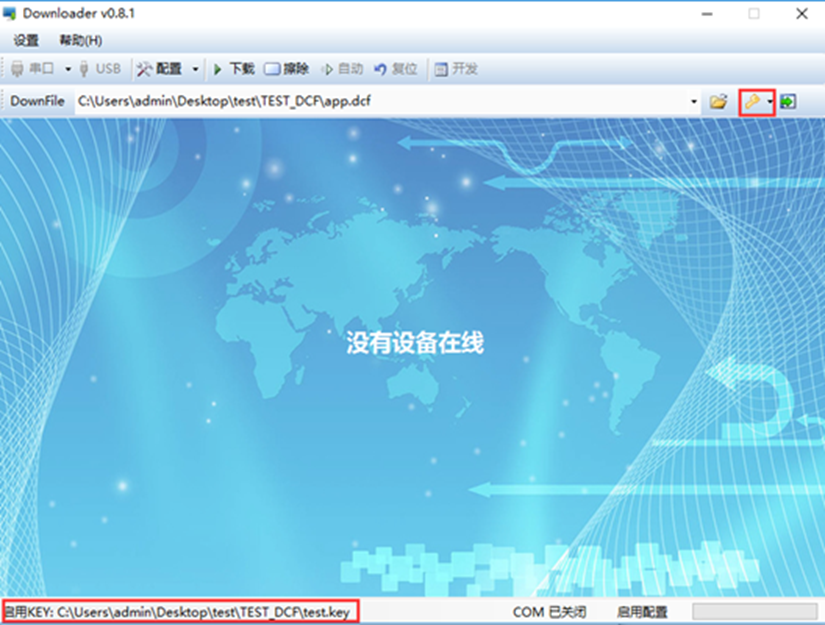825x625 pixels.
Task: Click the 复位 reset button
Action: (x=396, y=69)
